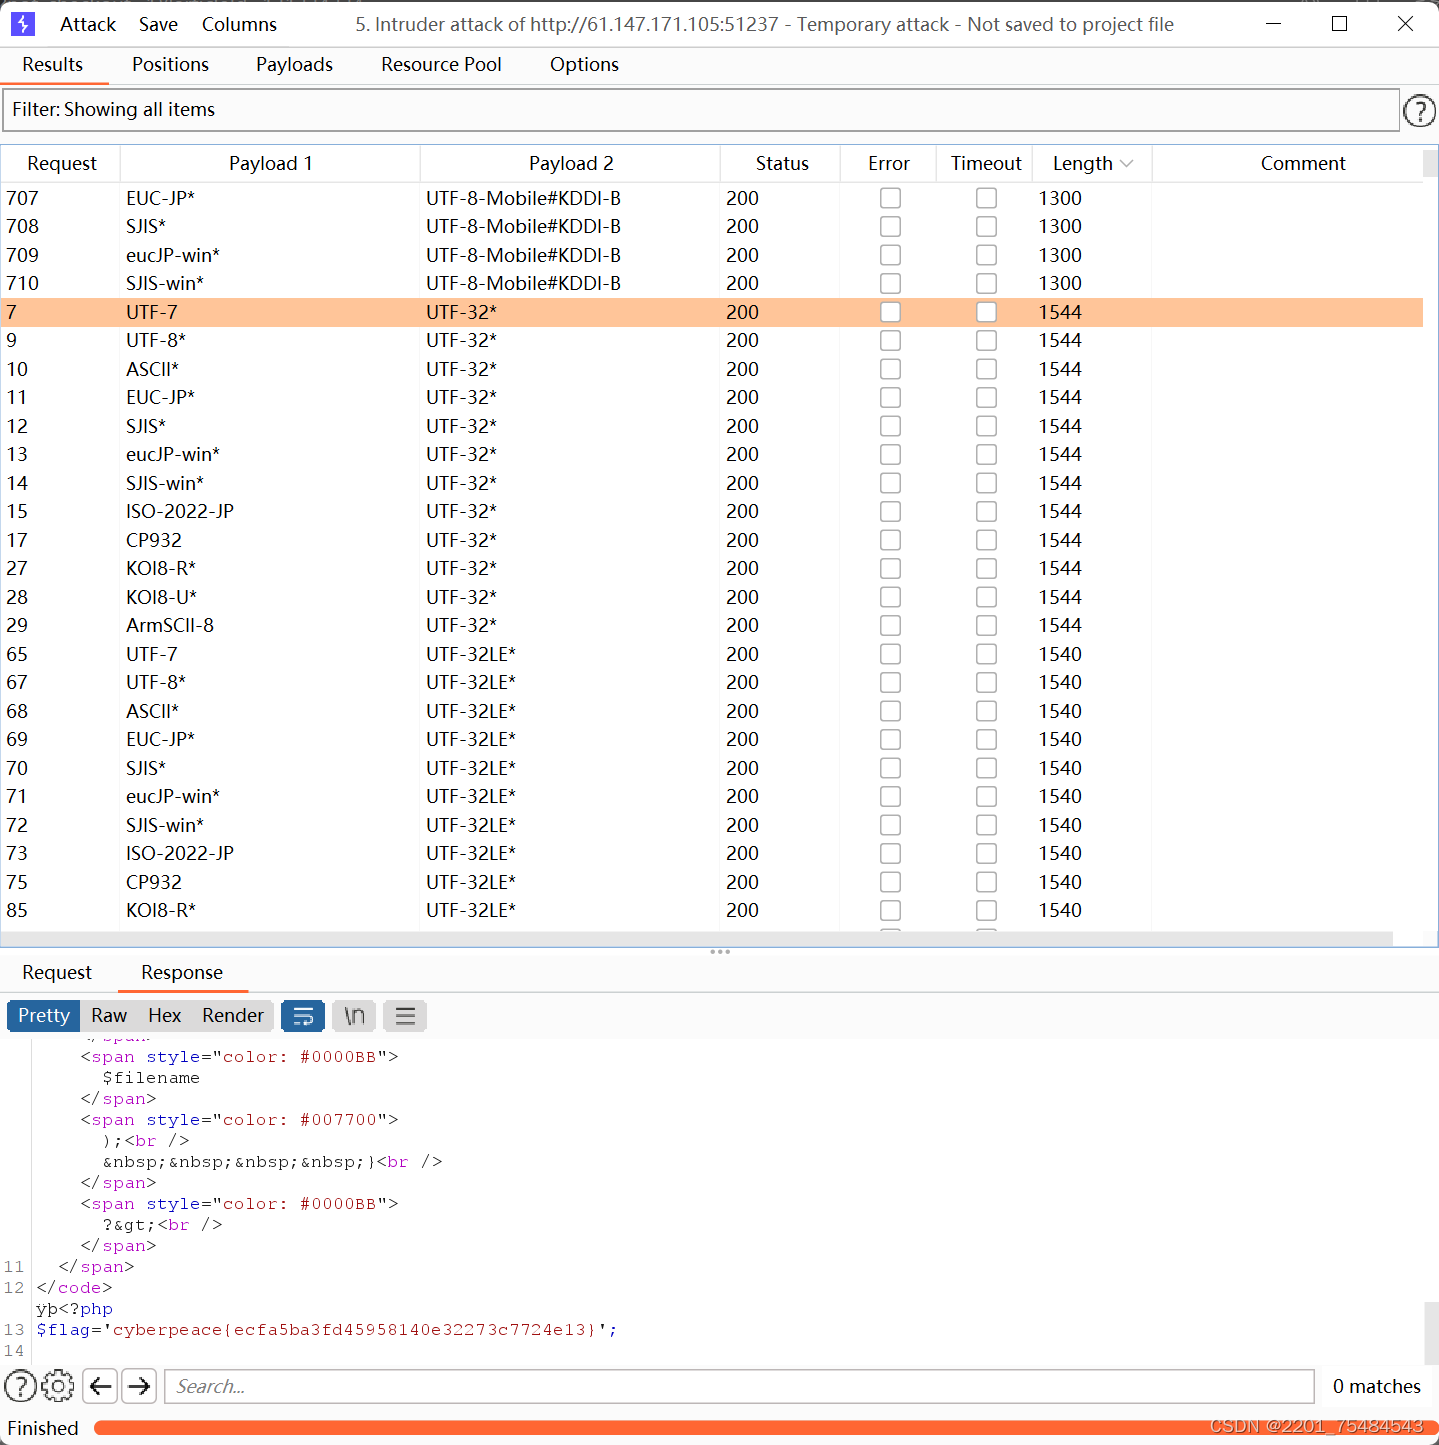Open the filter help question mark icon
This screenshot has height=1445, width=1439.
(x=1419, y=110)
